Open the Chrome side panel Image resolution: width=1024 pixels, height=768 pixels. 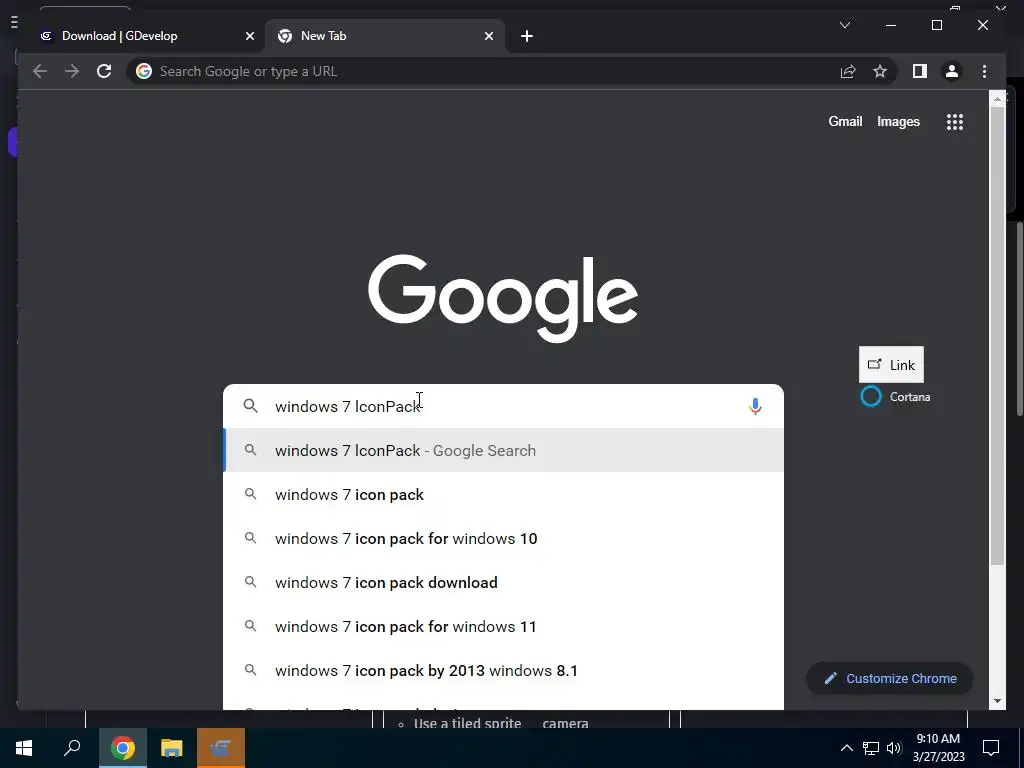[x=920, y=71]
